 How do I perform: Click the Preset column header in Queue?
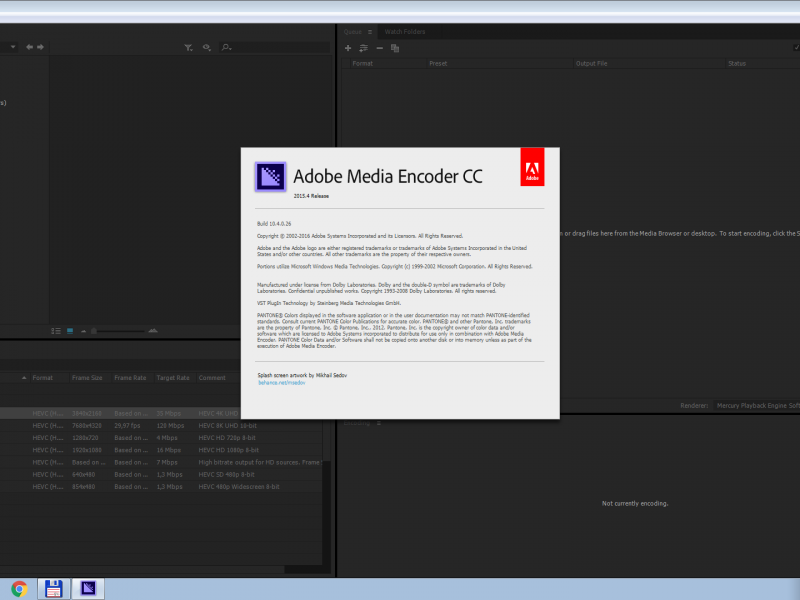click(x=438, y=64)
